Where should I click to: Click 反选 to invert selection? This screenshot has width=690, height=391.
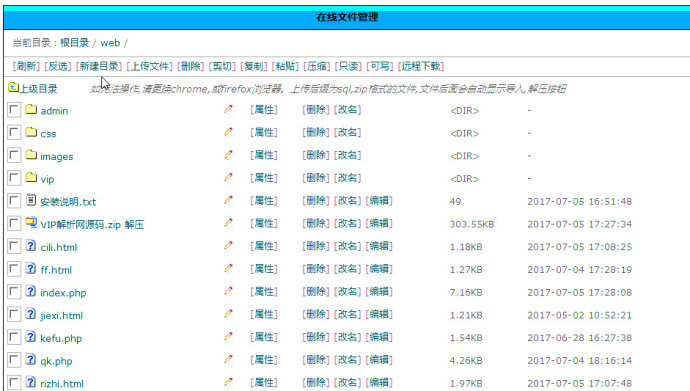coord(58,66)
